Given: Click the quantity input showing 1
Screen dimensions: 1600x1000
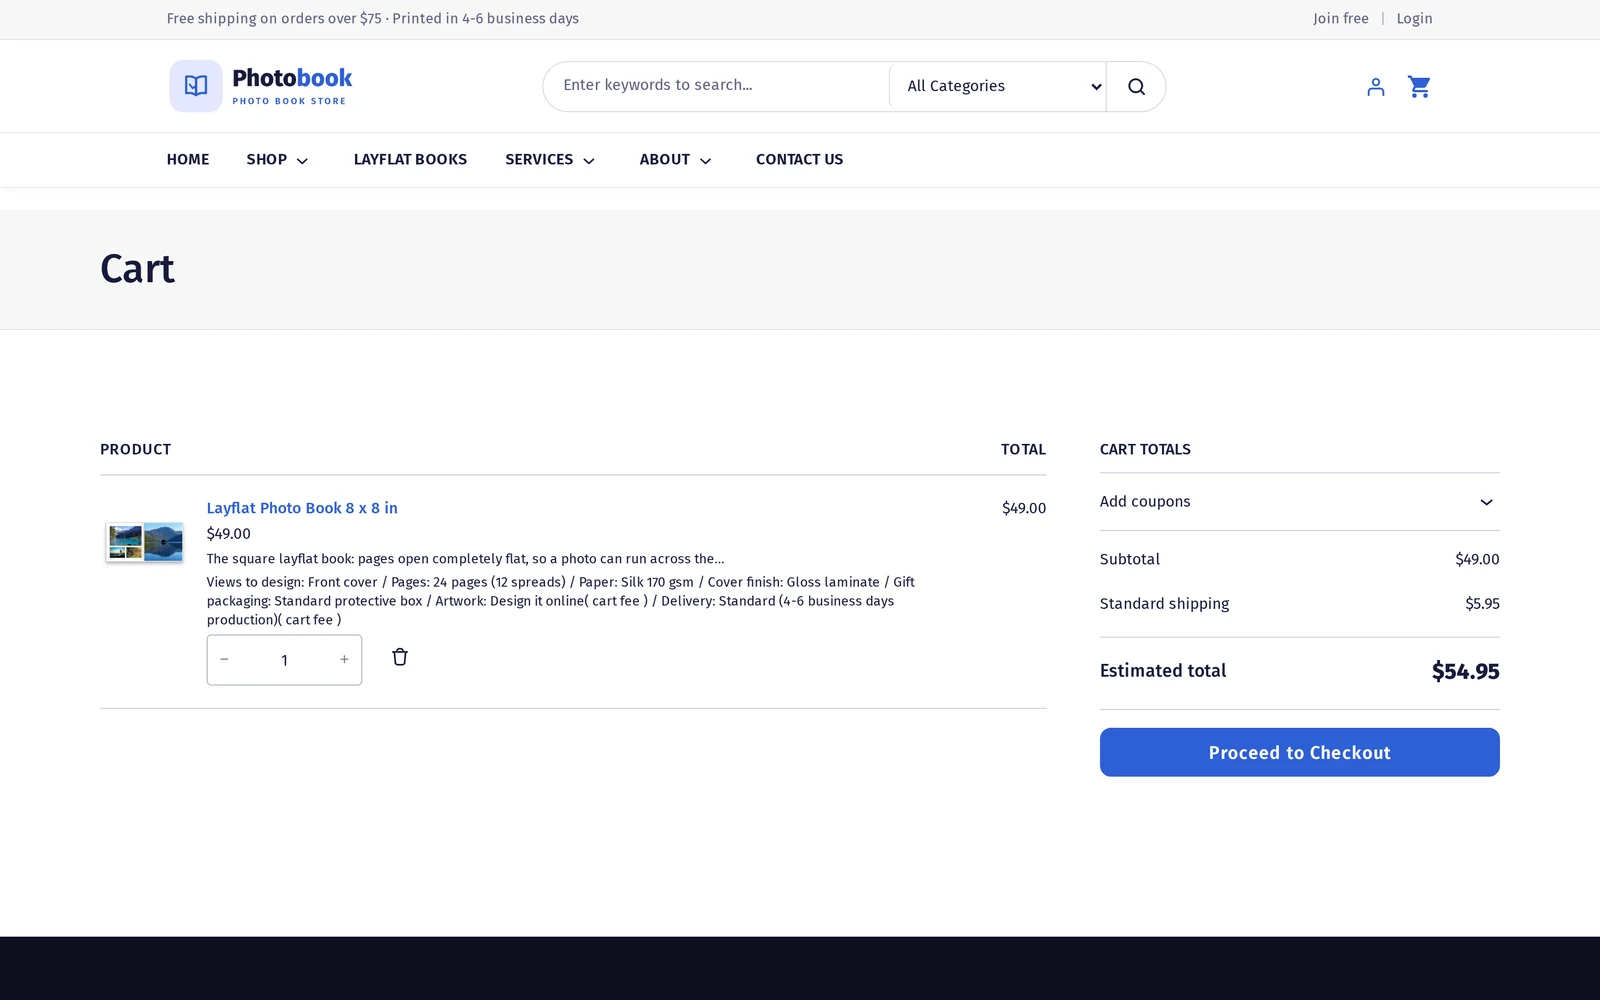Looking at the screenshot, I should click(x=284, y=660).
